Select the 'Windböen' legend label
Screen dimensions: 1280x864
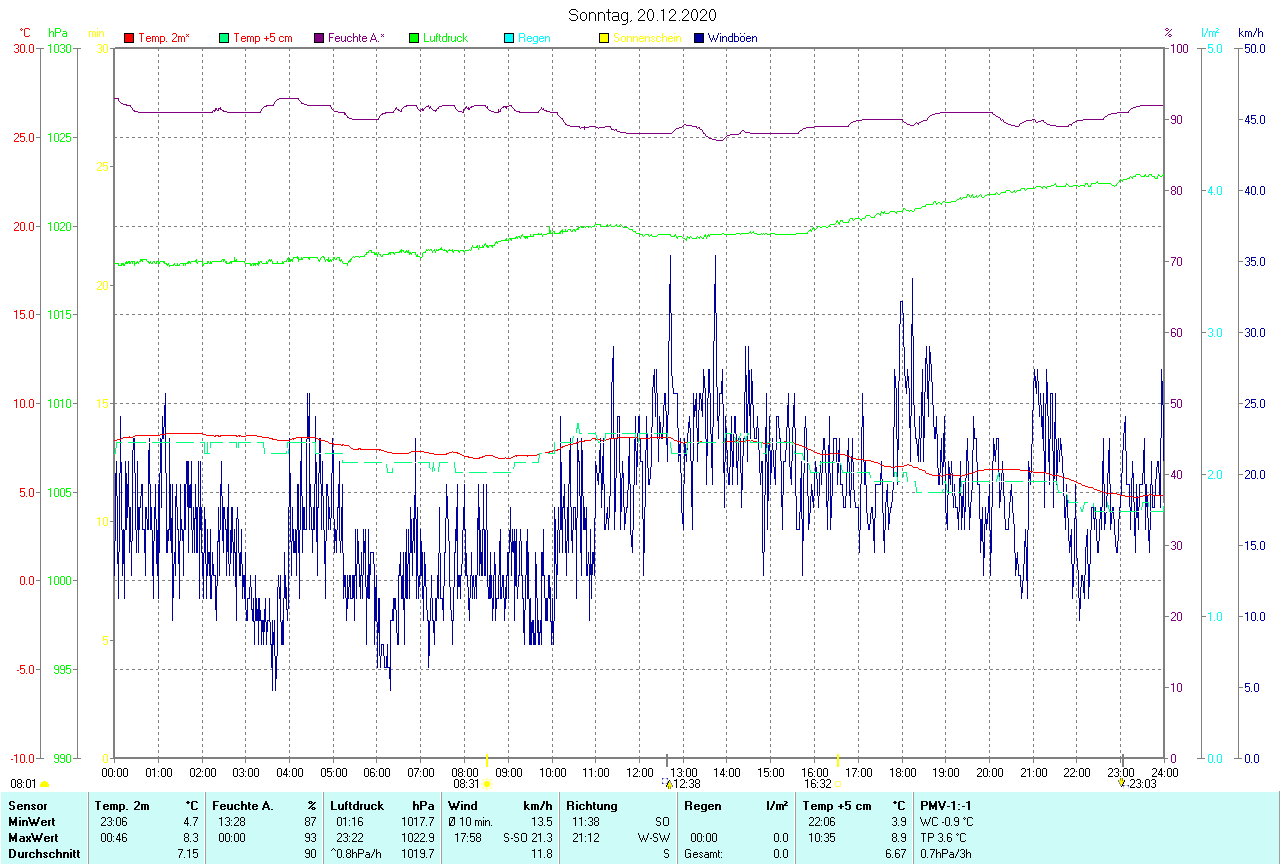click(732, 39)
